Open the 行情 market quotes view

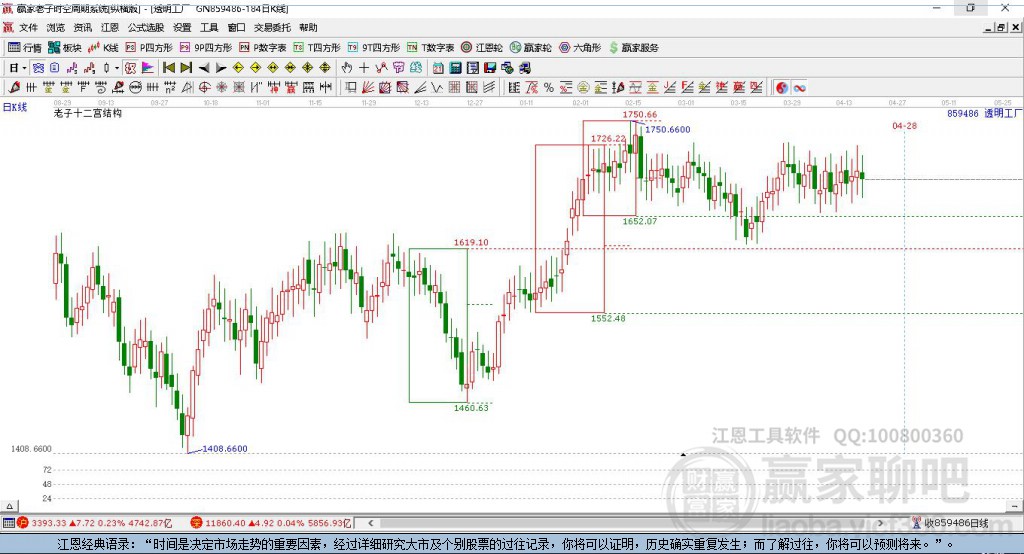25,48
